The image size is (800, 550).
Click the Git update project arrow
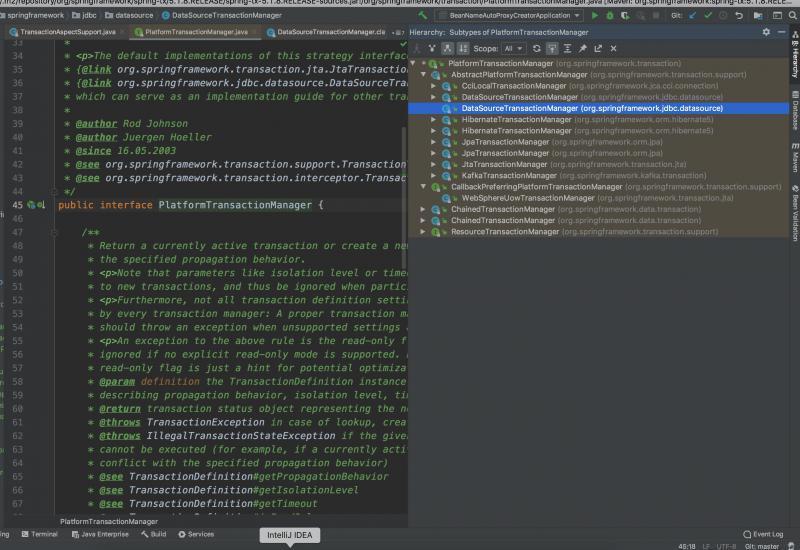tap(693, 16)
